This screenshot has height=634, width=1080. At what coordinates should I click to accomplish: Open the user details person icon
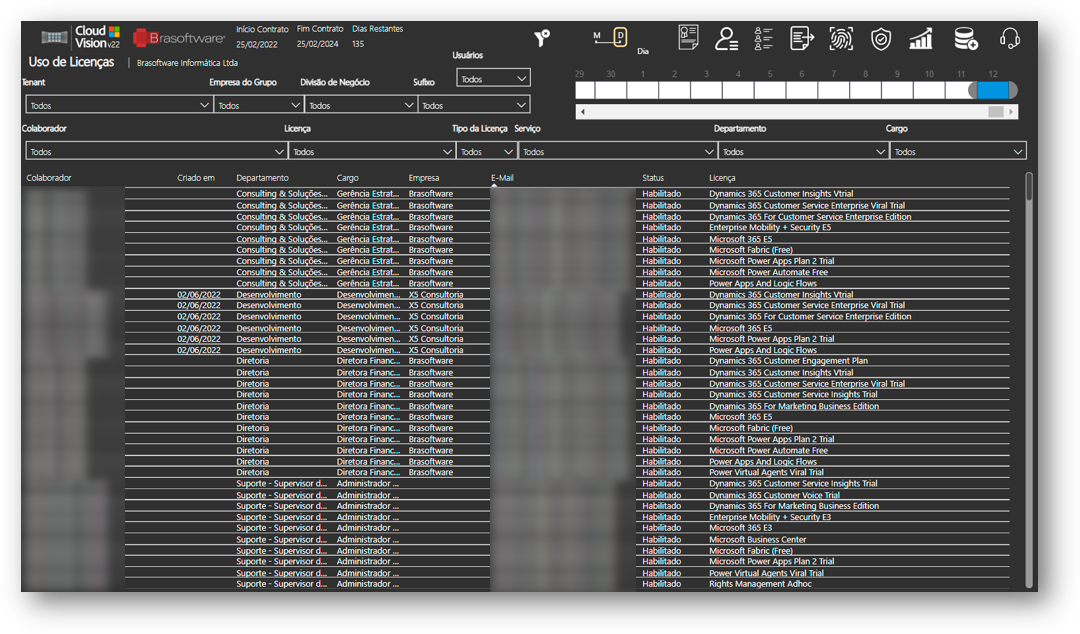click(726, 39)
